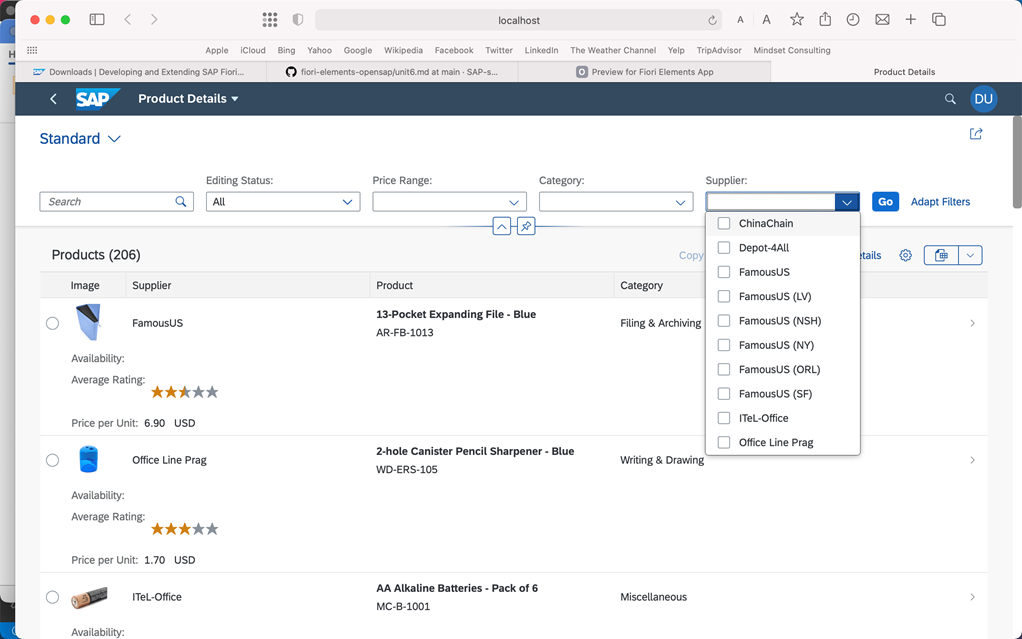
Task: Check the FamousUS supplier checkbox
Action: pos(723,272)
